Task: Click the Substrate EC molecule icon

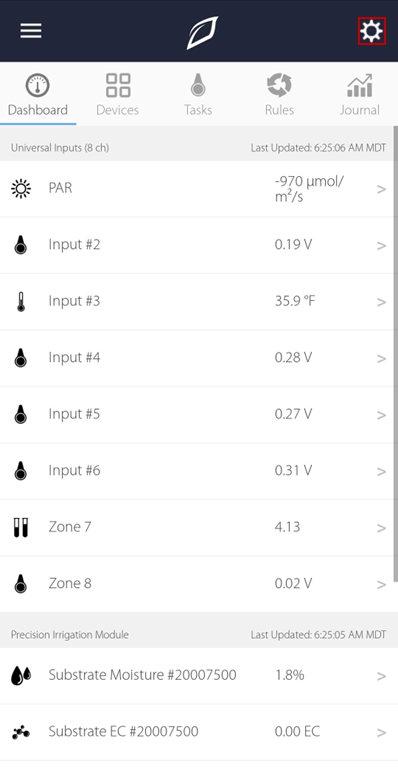Action: [21, 732]
